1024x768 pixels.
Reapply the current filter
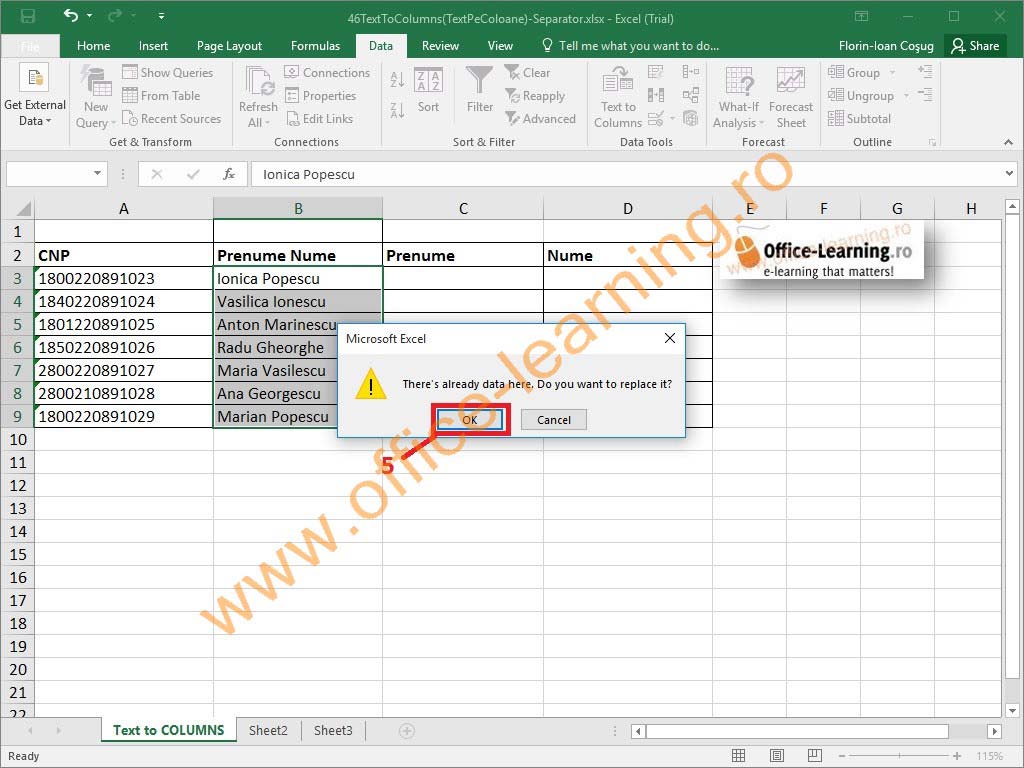[x=535, y=95]
